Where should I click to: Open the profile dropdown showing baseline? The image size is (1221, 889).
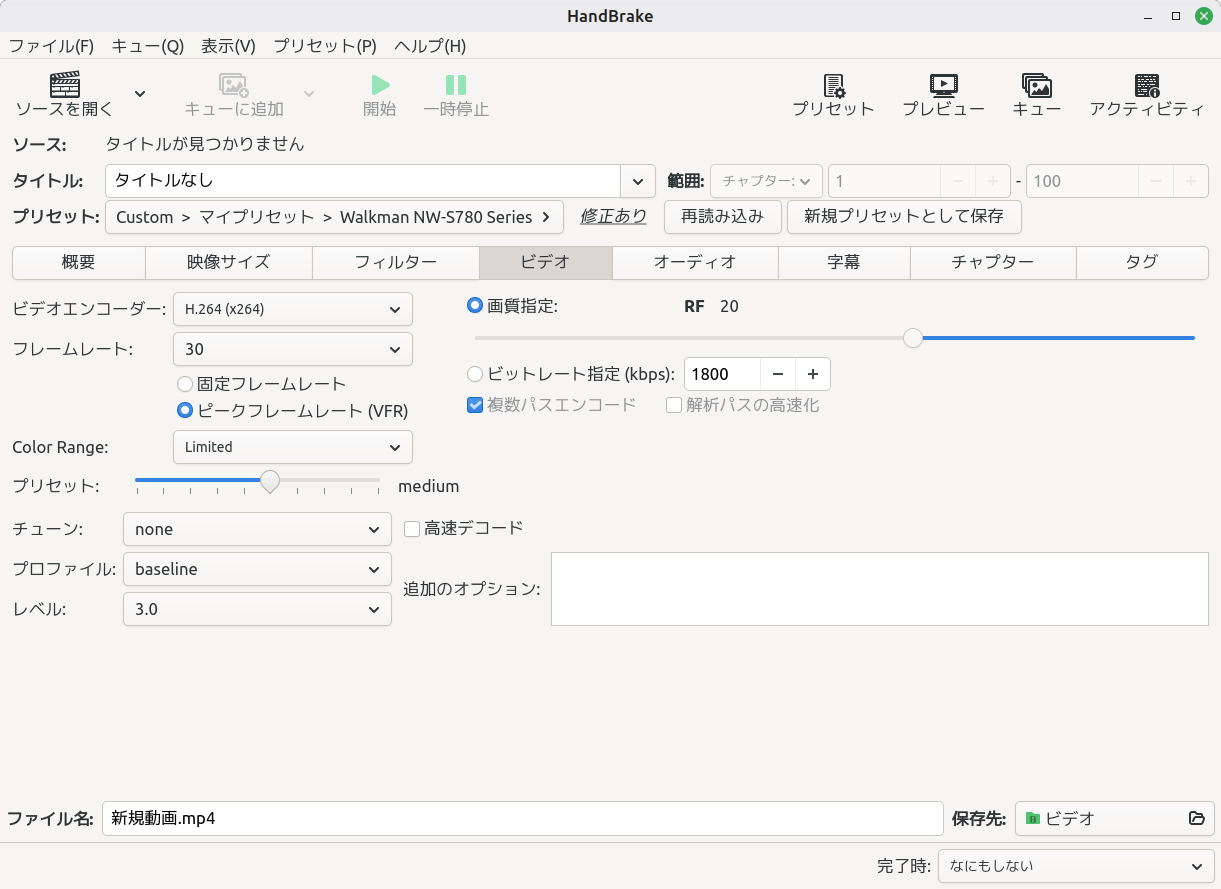[257, 569]
